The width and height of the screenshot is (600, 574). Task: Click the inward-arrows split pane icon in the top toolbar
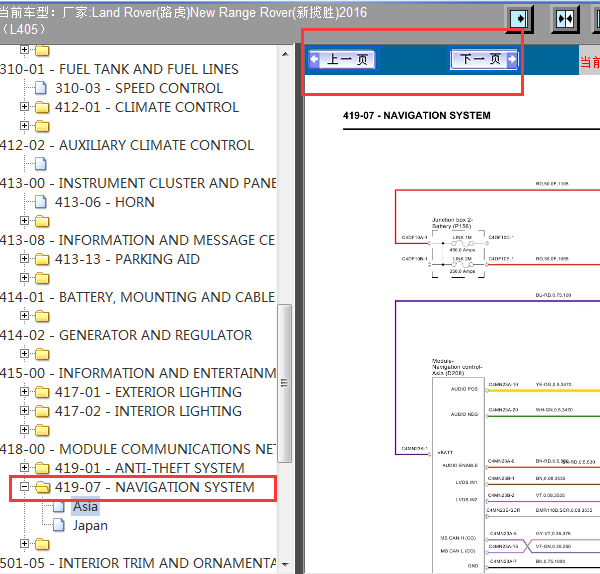point(564,19)
